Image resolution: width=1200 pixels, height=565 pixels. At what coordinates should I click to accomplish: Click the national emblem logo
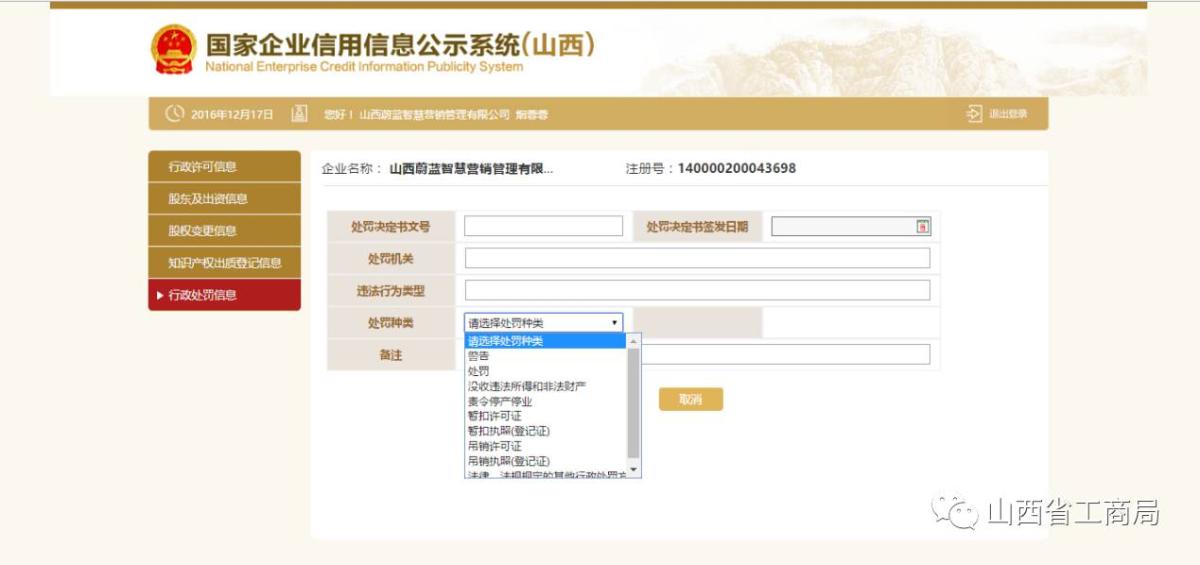tap(173, 49)
